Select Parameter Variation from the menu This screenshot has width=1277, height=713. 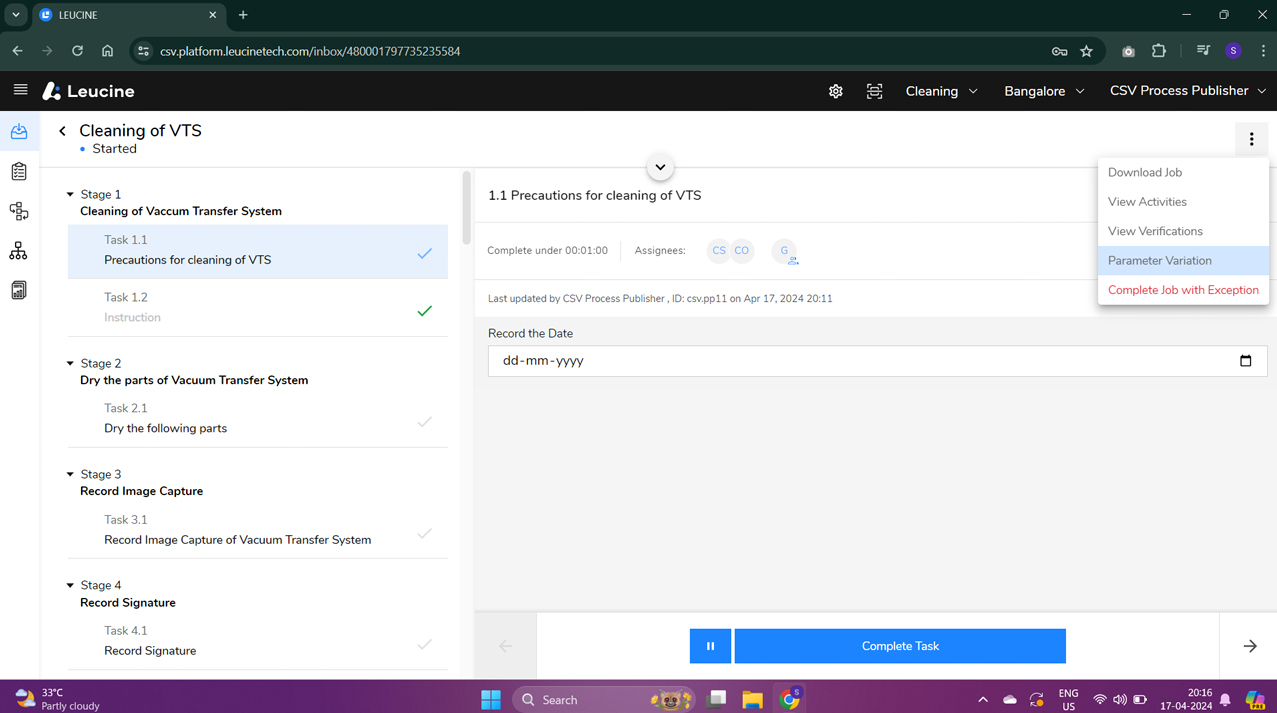(x=1159, y=261)
